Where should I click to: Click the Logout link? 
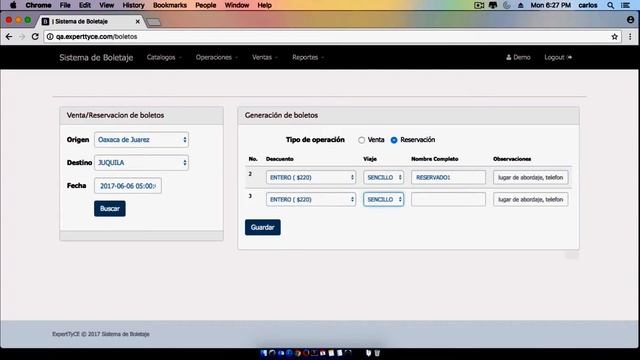point(558,58)
